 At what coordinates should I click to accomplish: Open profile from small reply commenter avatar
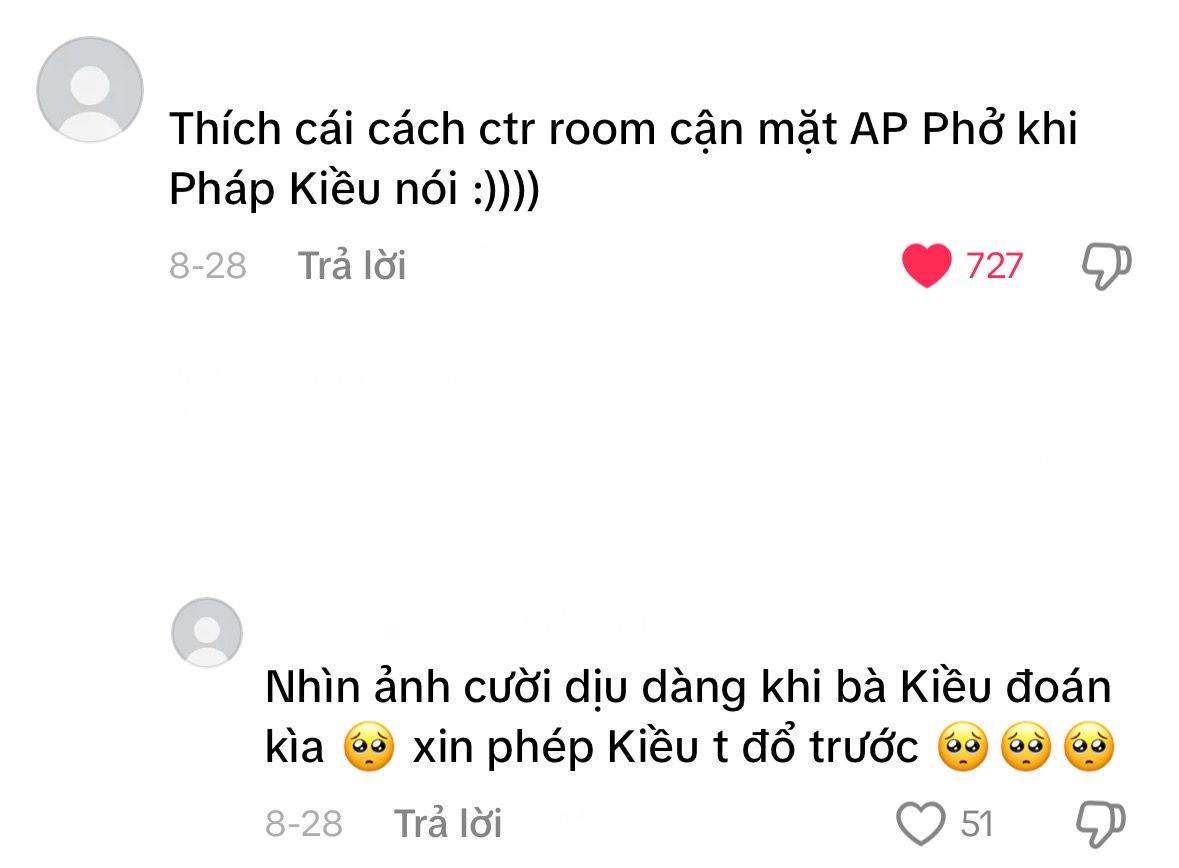point(207,633)
